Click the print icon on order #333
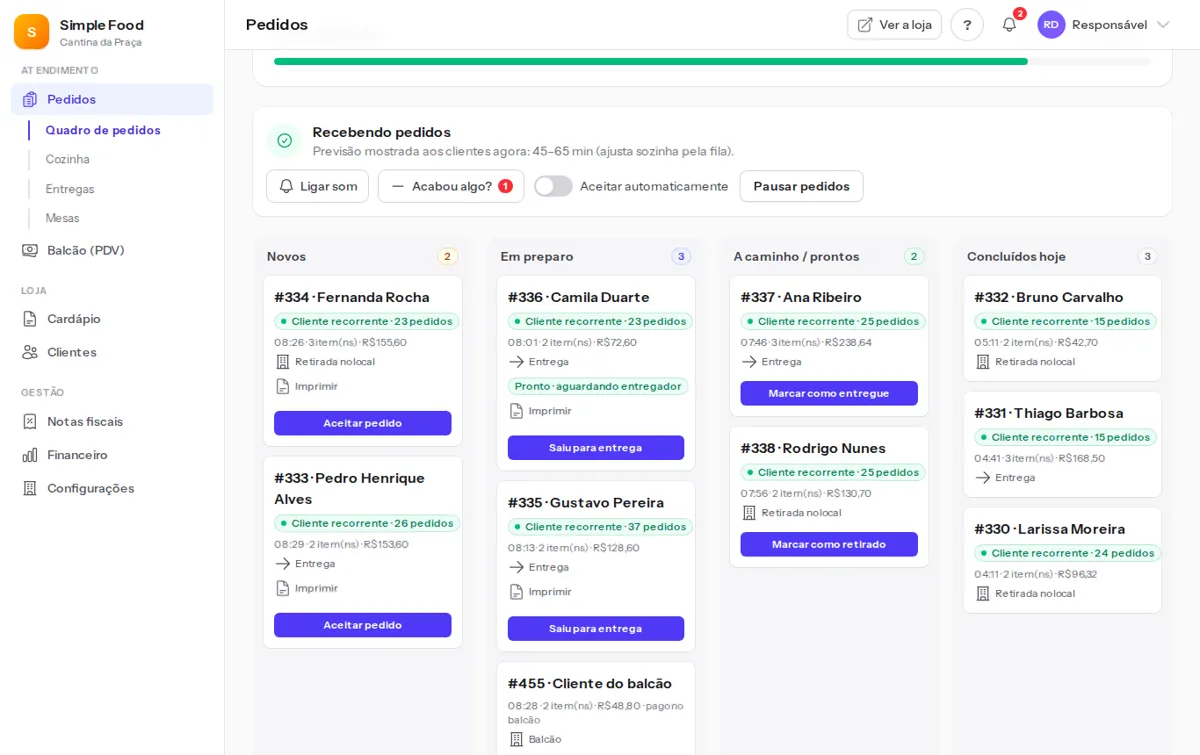1200x755 pixels. (283, 588)
